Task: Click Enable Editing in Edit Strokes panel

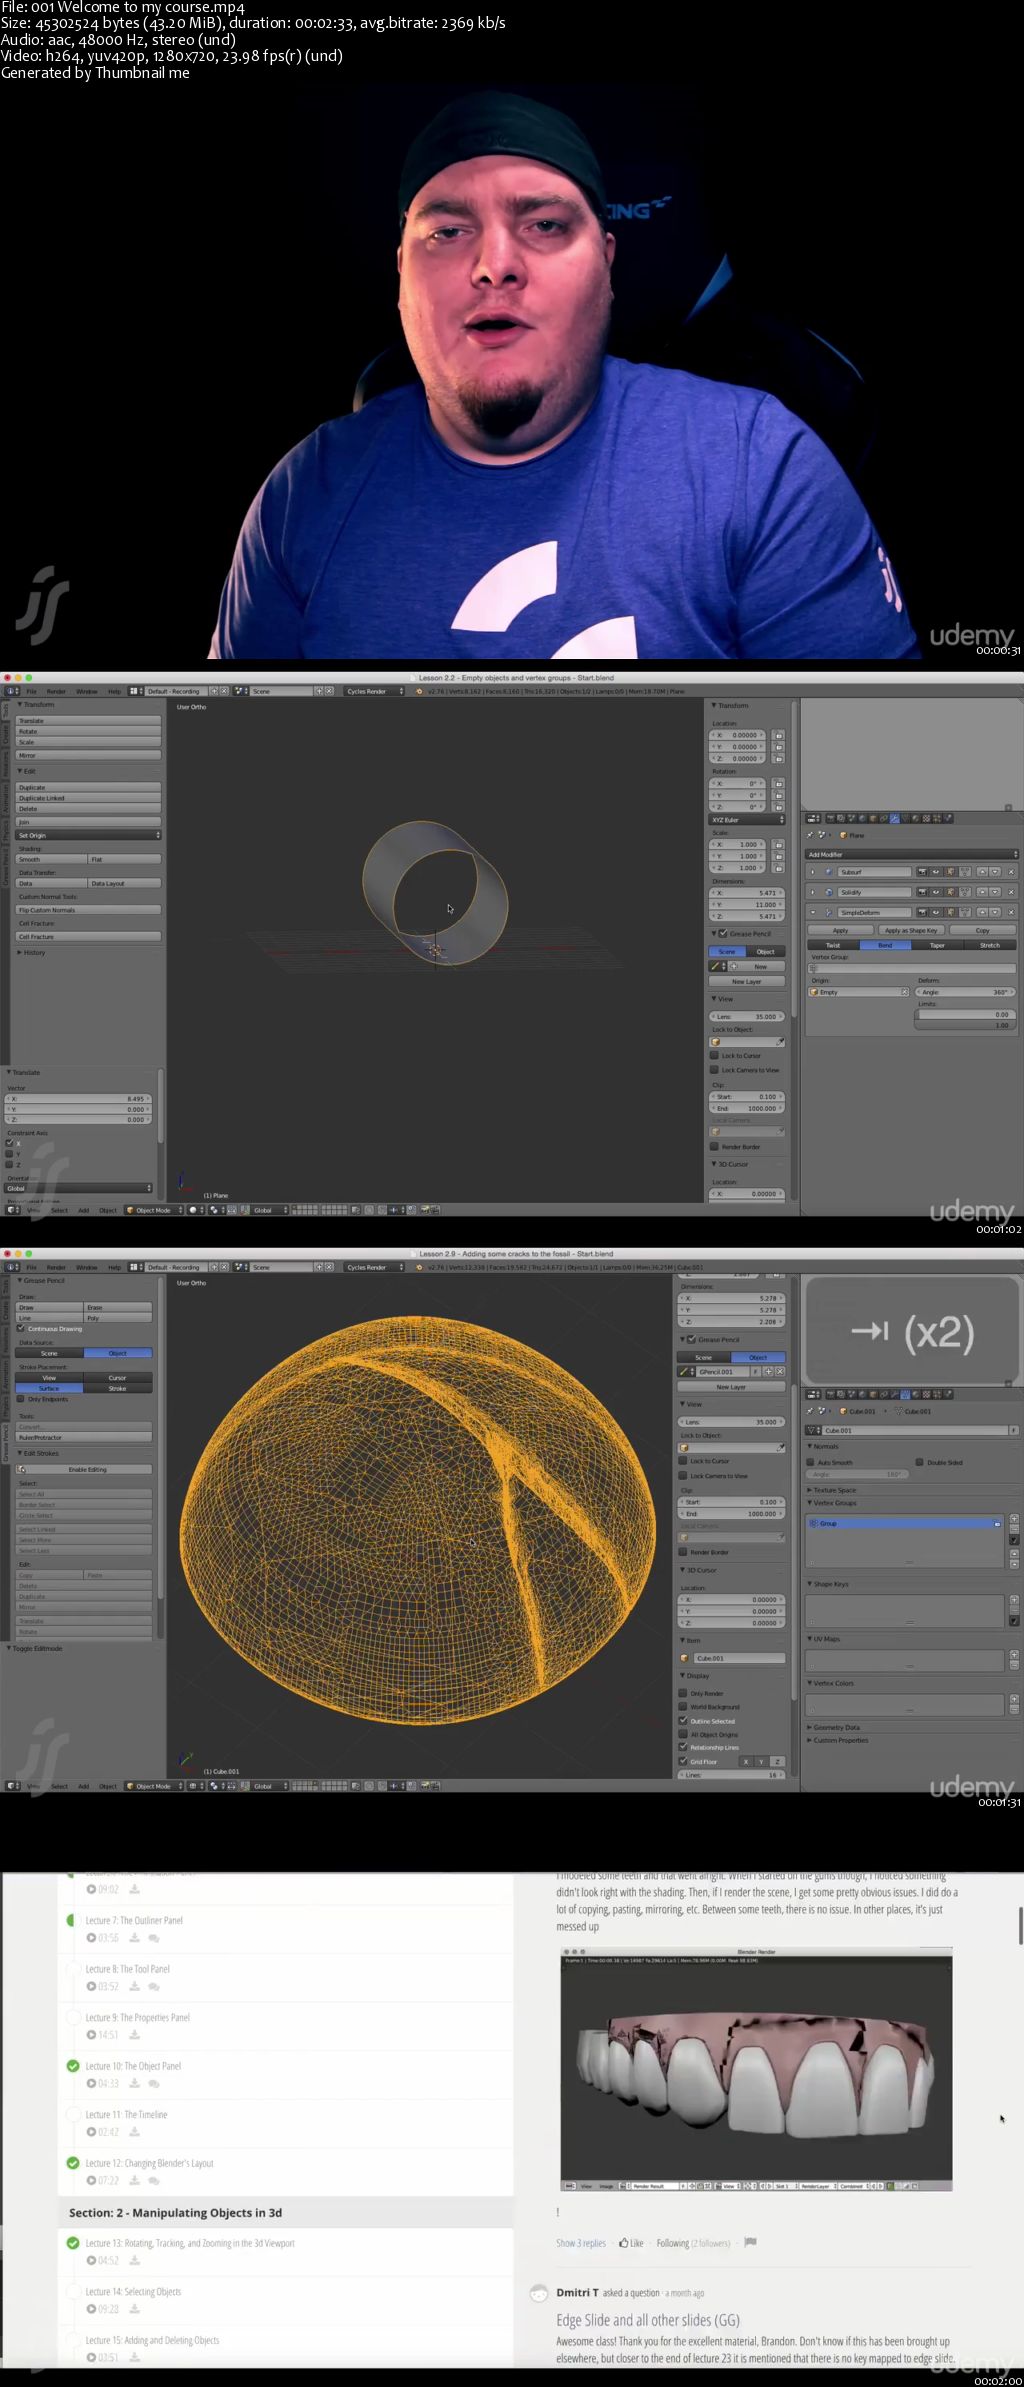Action: [x=84, y=1469]
